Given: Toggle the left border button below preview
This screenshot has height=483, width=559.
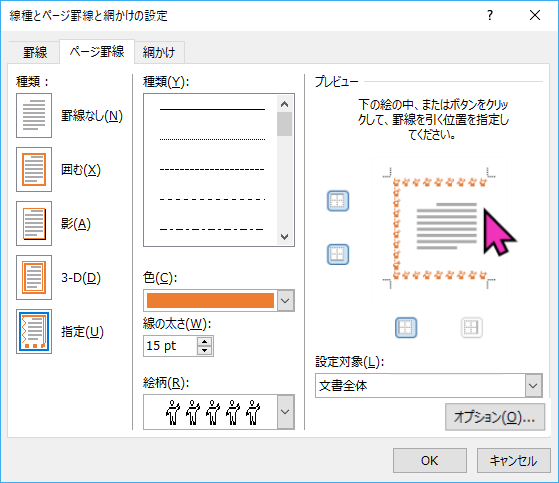Looking at the screenshot, I should tap(406, 328).
